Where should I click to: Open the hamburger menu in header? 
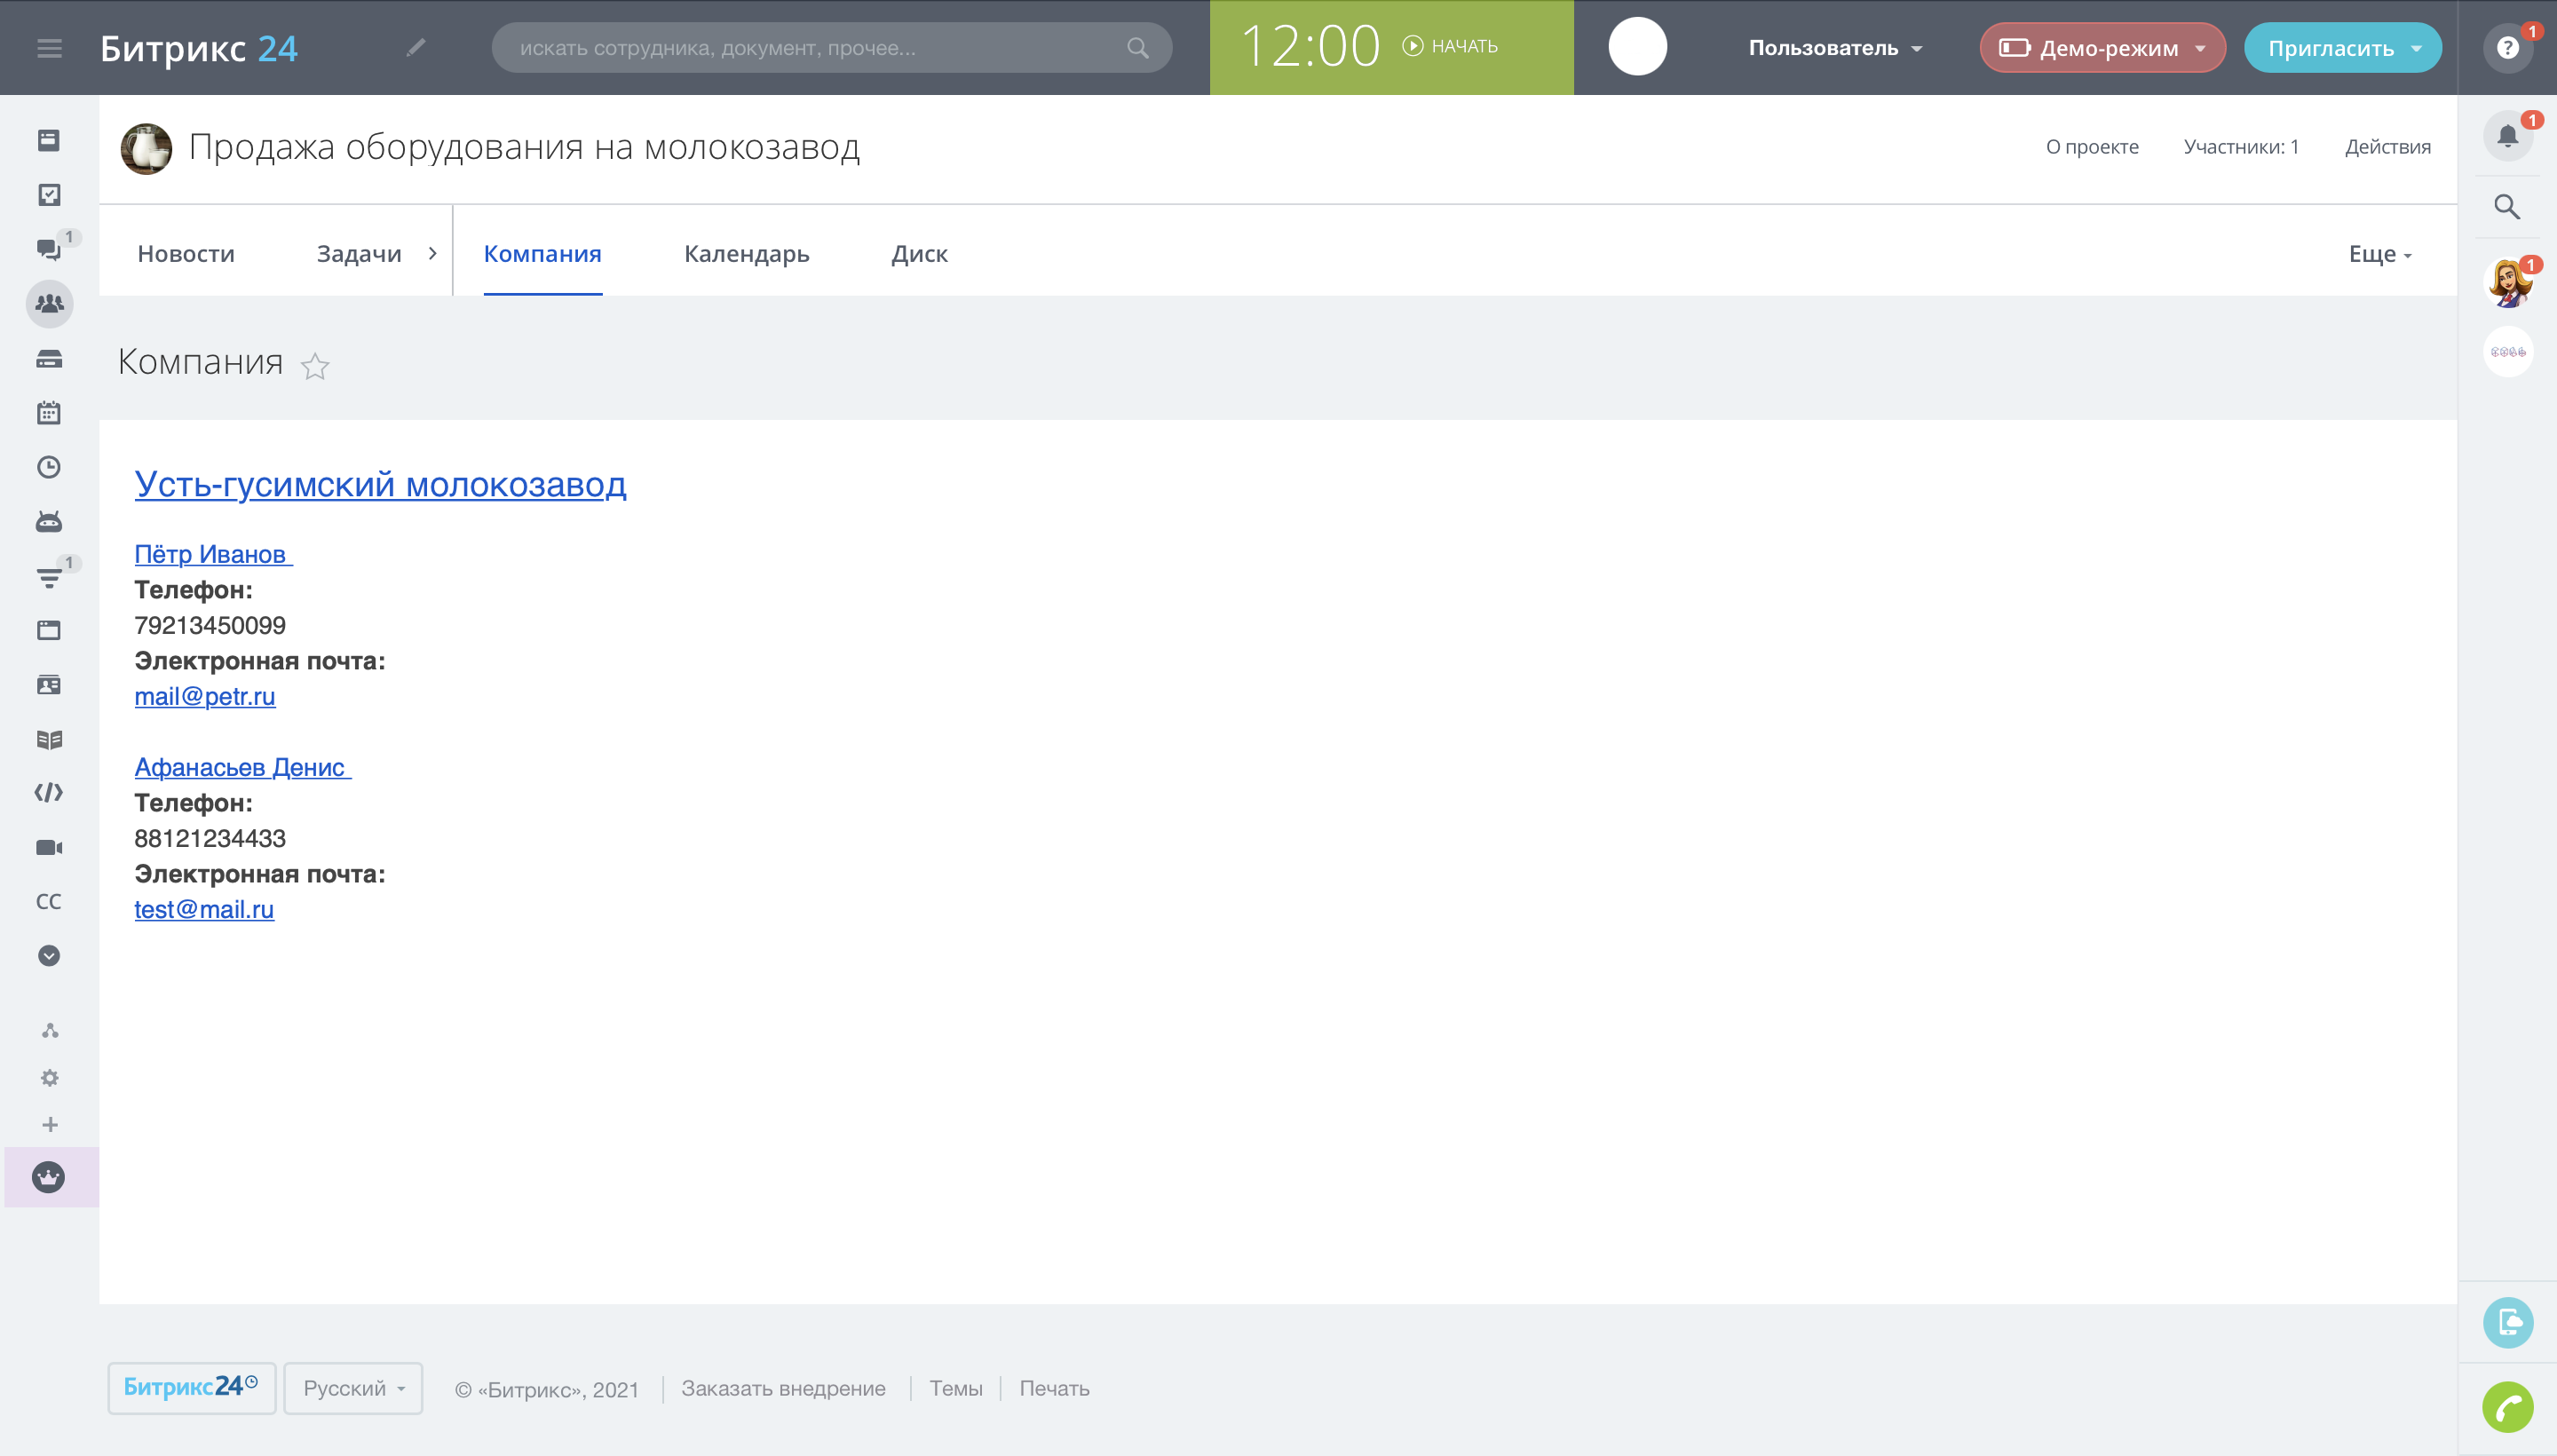(x=49, y=48)
